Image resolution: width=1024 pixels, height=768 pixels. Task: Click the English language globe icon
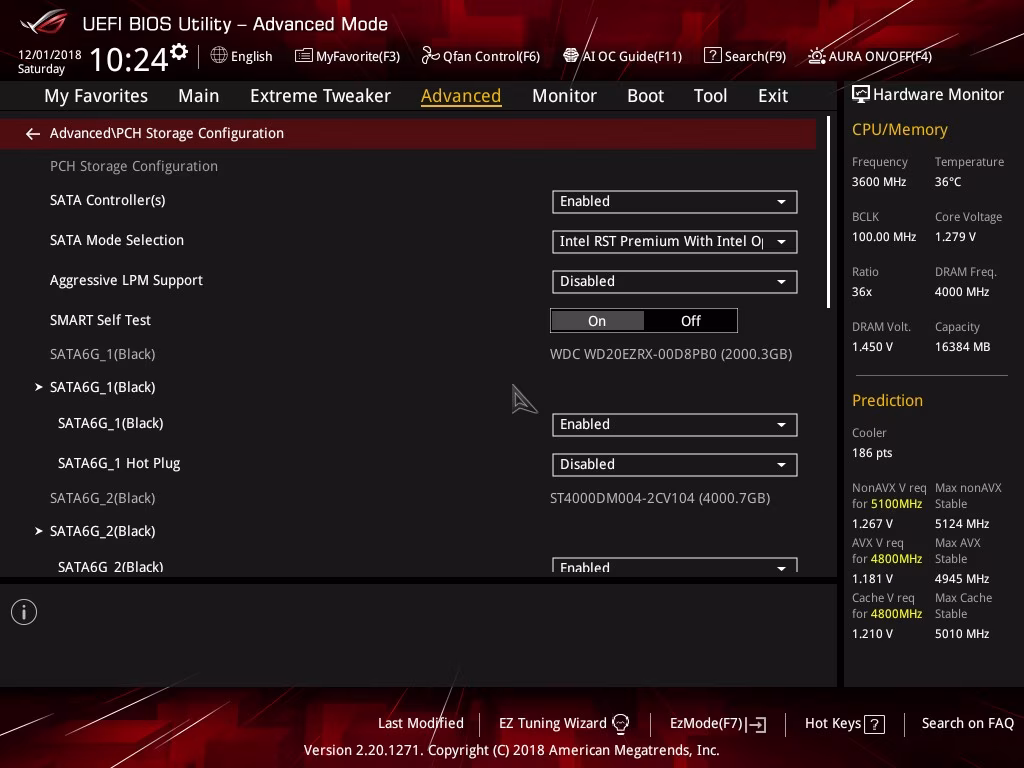pos(219,56)
